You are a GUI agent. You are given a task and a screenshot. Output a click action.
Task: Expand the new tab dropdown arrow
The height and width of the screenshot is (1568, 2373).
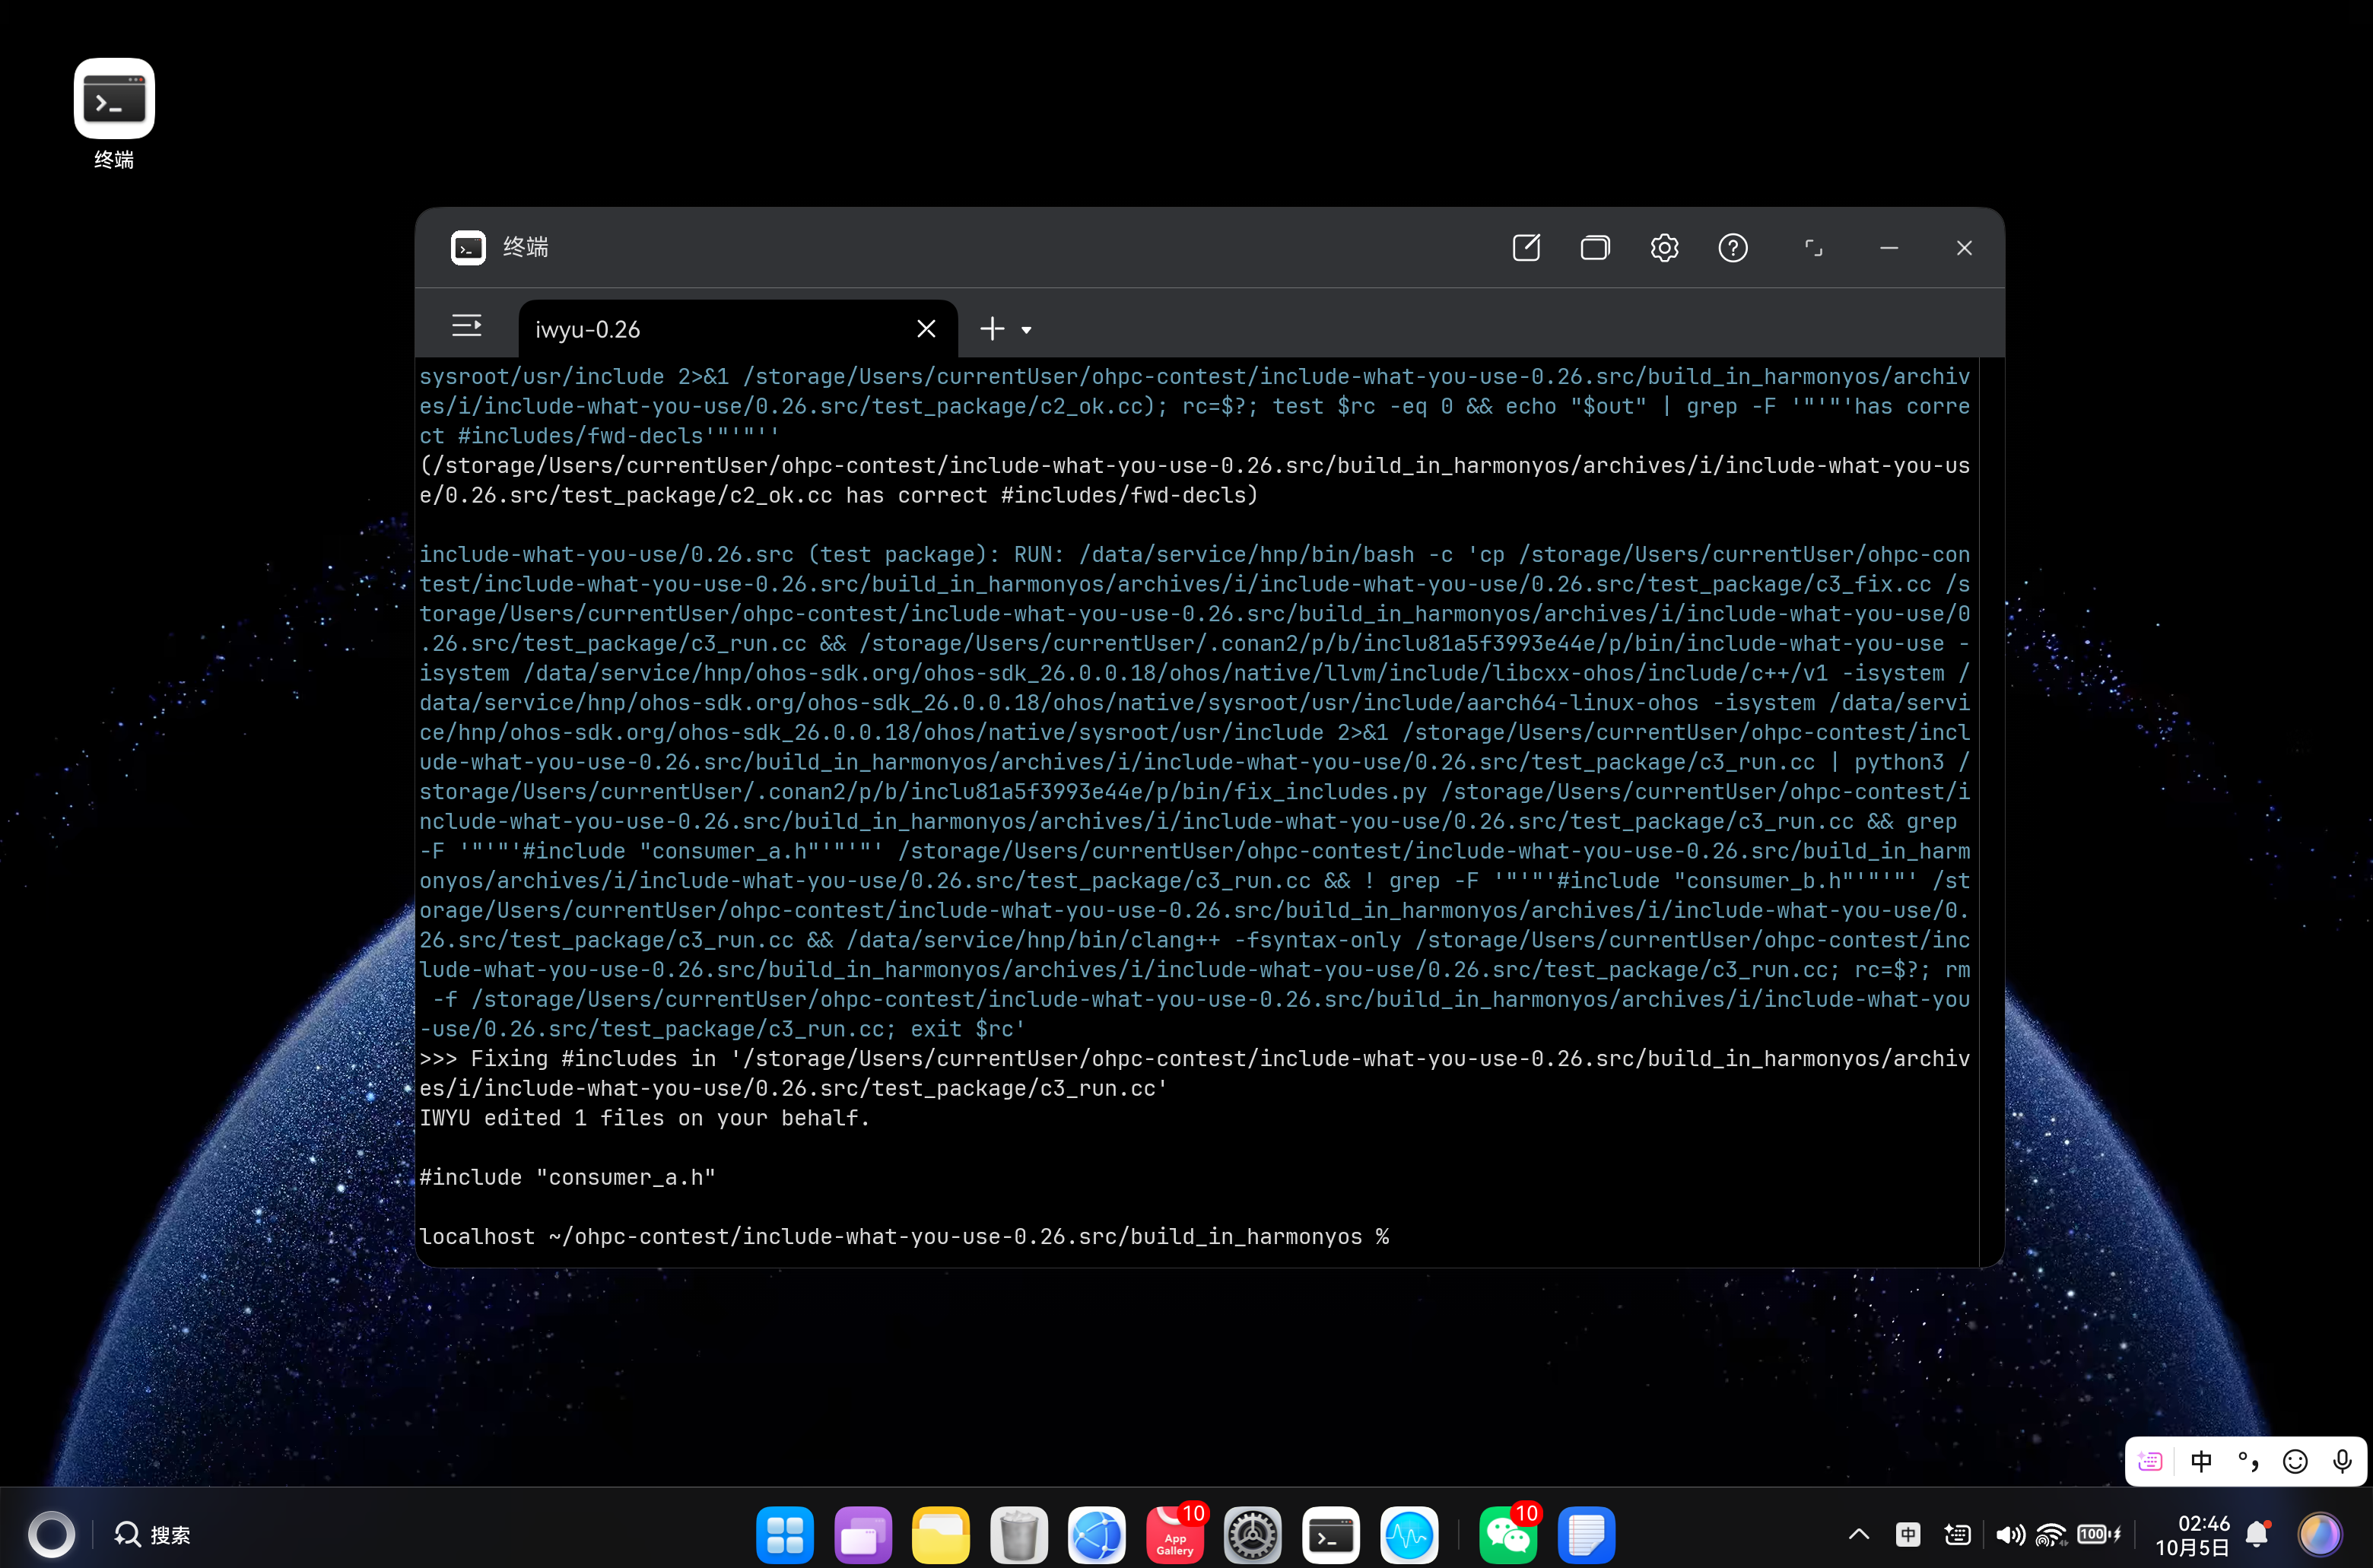1026,330
